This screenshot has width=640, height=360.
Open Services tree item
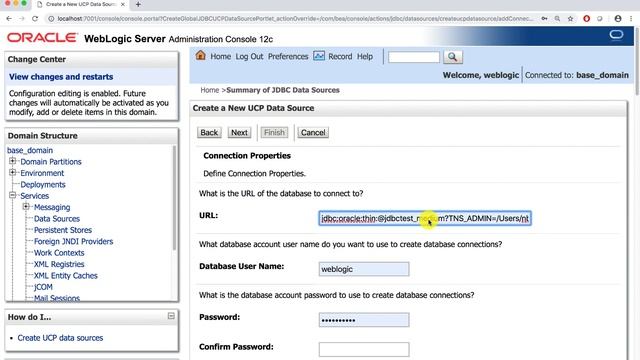tap(35, 196)
